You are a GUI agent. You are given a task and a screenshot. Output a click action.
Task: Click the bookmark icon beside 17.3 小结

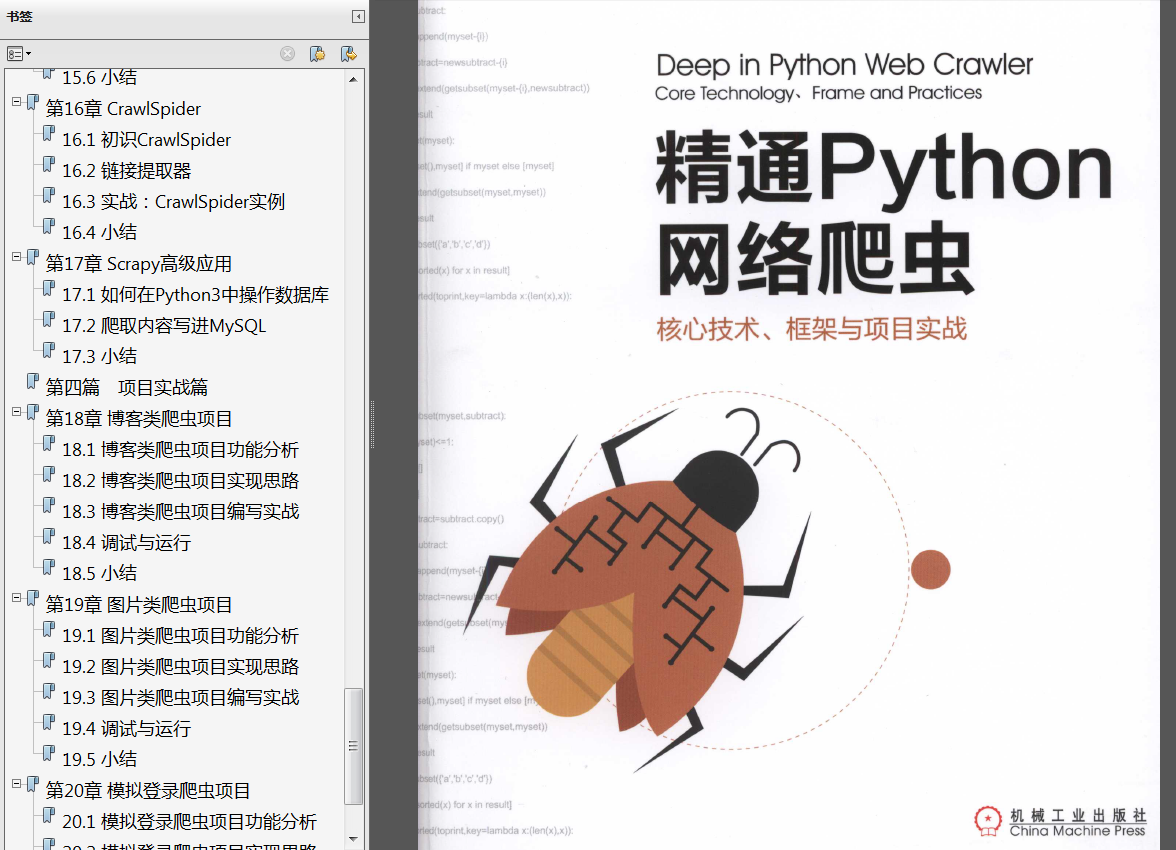[x=49, y=350]
